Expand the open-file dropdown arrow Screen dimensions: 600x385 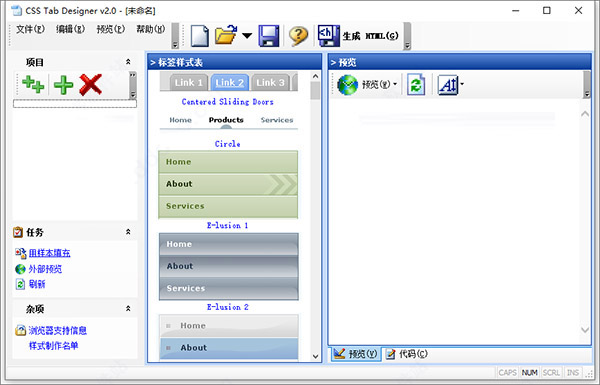coord(247,36)
